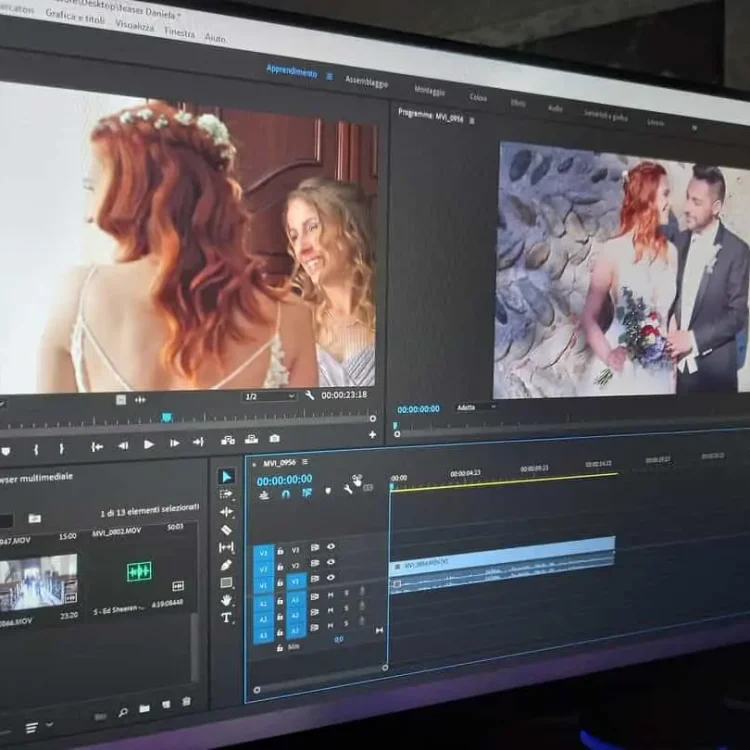Viewport: 750px width, 750px height.
Task: Select the Slip tool
Action: [226, 547]
